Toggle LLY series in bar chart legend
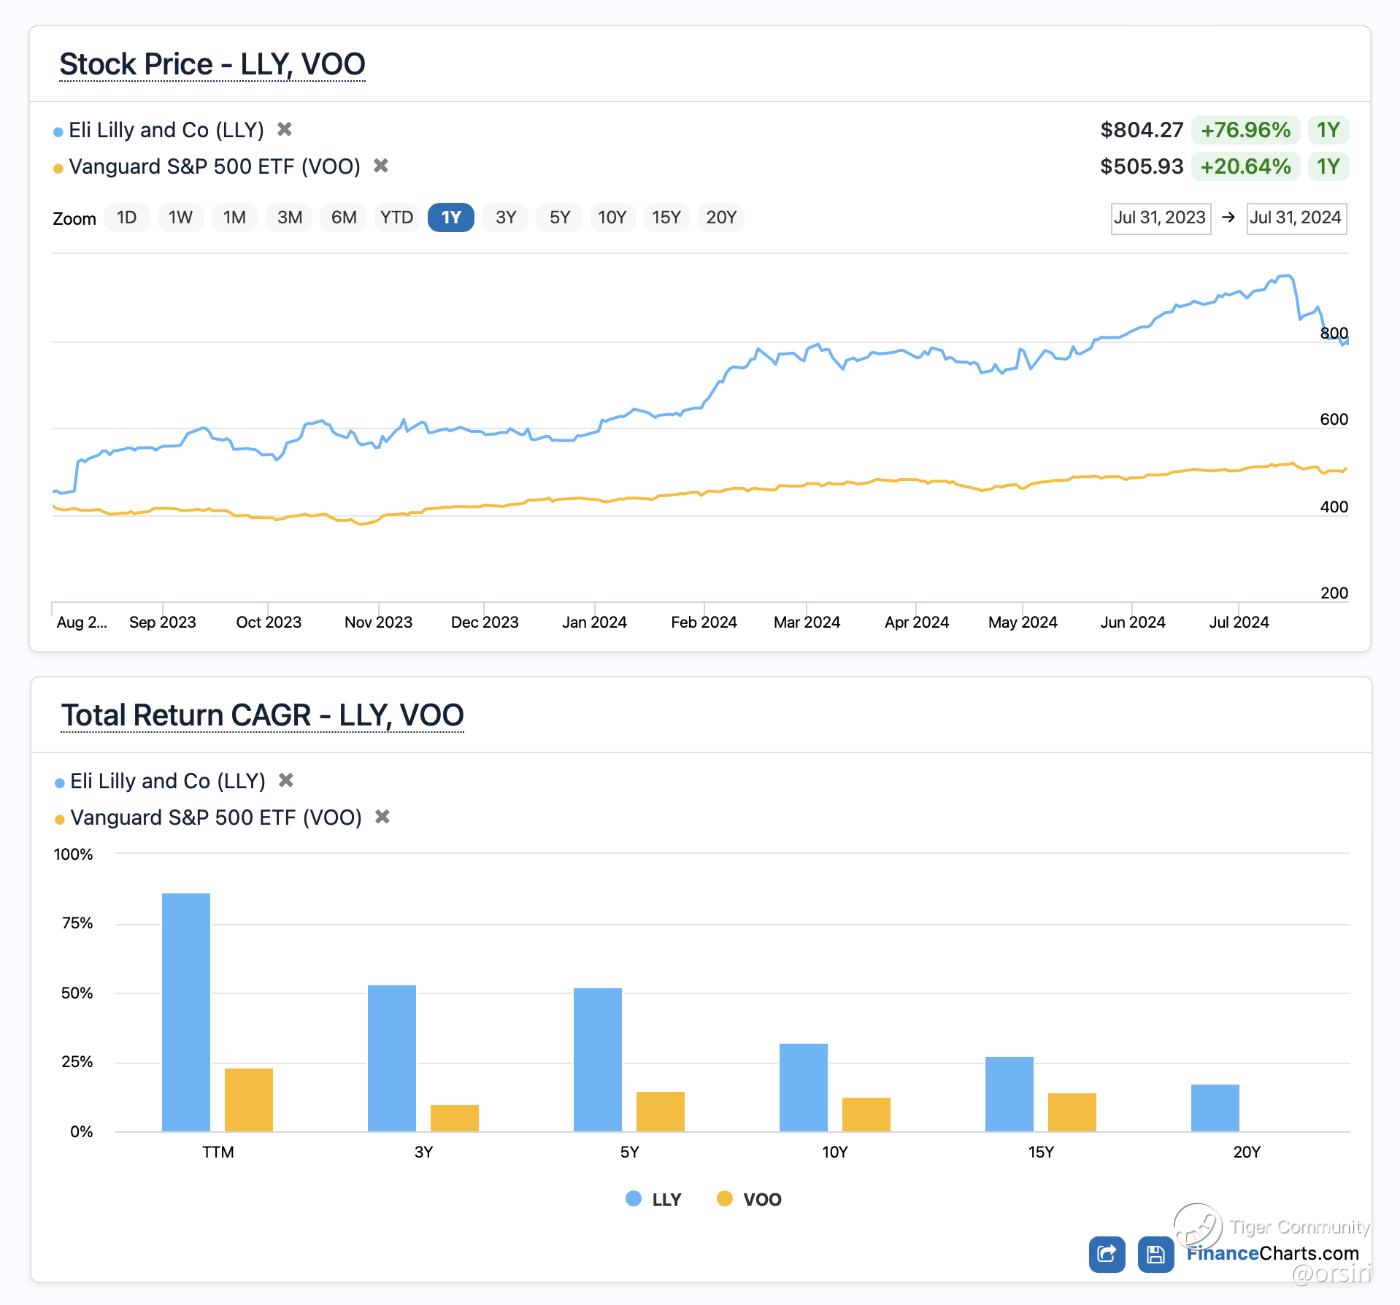Image resolution: width=1400 pixels, height=1305 pixels. click(653, 1199)
